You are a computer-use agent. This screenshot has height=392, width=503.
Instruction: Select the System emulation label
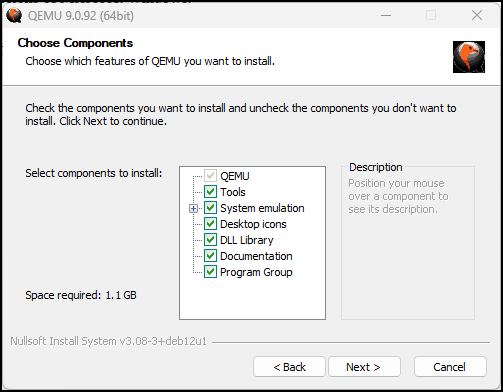click(262, 208)
